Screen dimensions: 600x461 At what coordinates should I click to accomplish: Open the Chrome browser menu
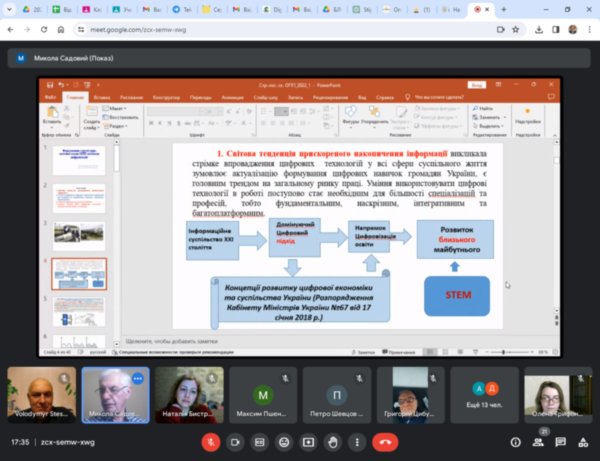click(588, 31)
